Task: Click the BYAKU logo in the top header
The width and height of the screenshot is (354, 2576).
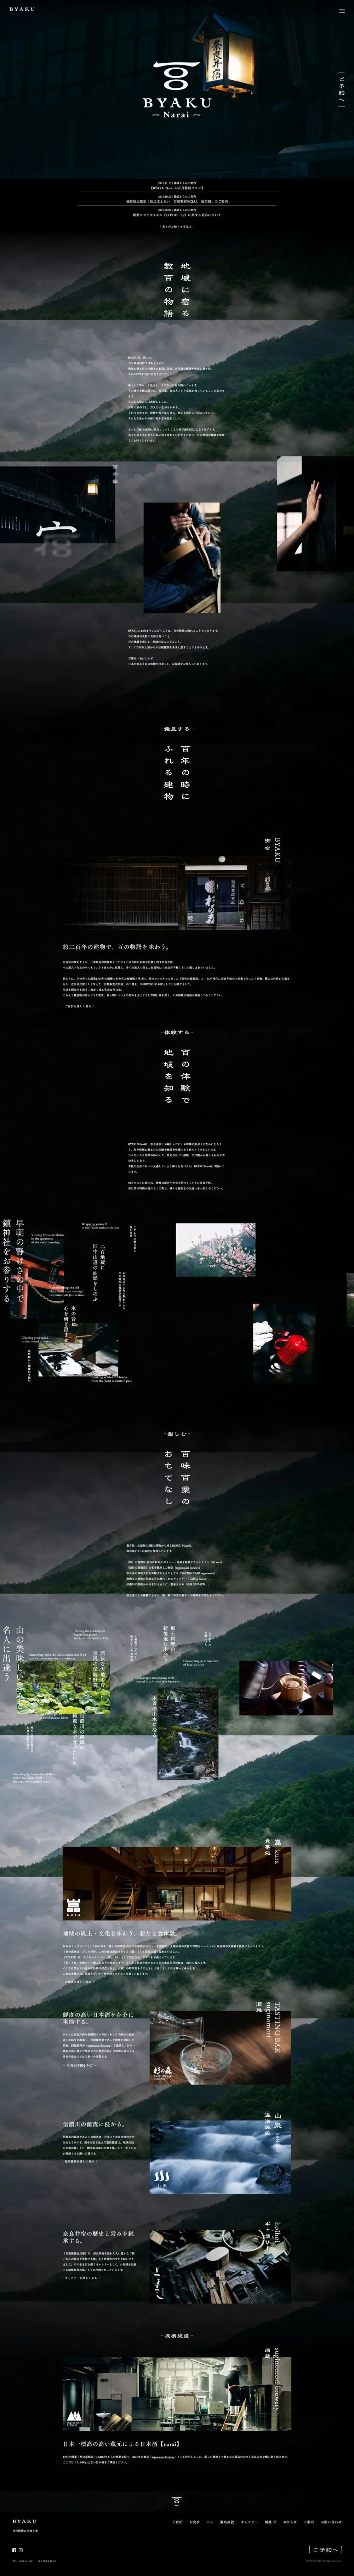Action: click(x=22, y=8)
